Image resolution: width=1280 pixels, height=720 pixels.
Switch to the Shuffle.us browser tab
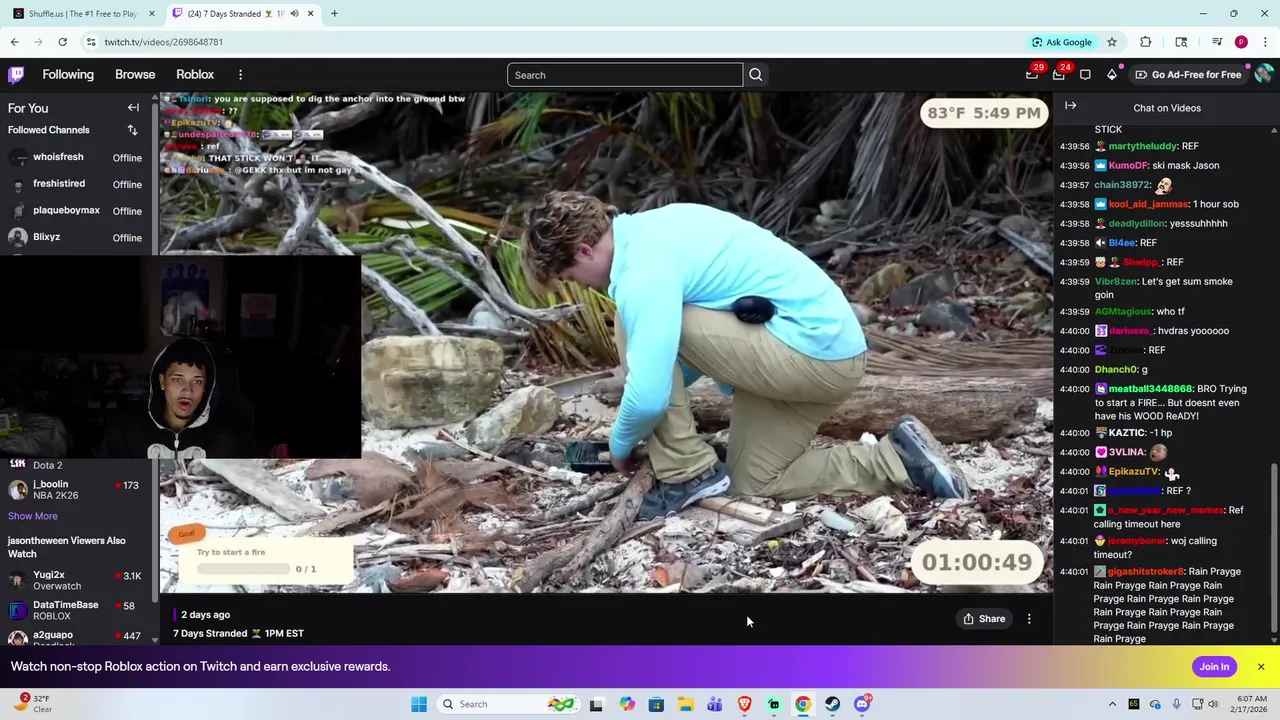click(x=85, y=14)
